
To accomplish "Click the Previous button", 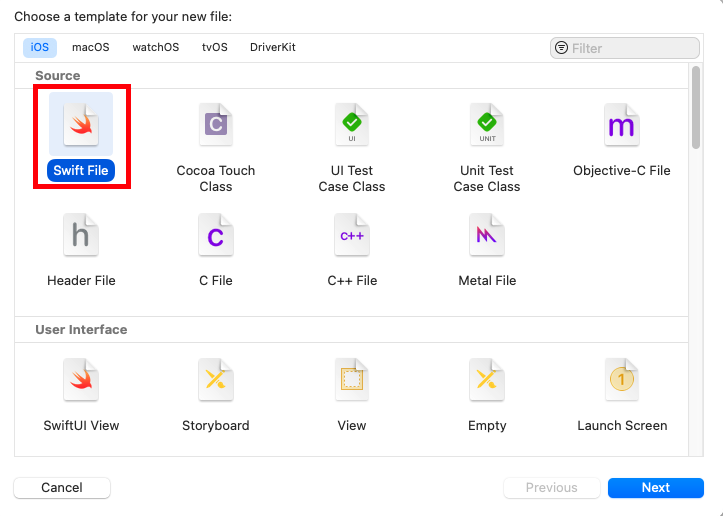I will (551, 488).
